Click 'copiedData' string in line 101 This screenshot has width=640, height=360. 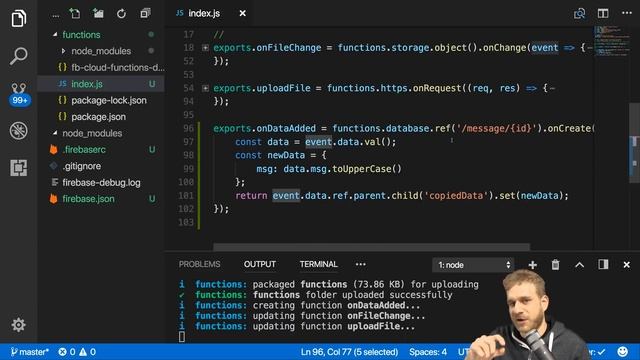456,196
